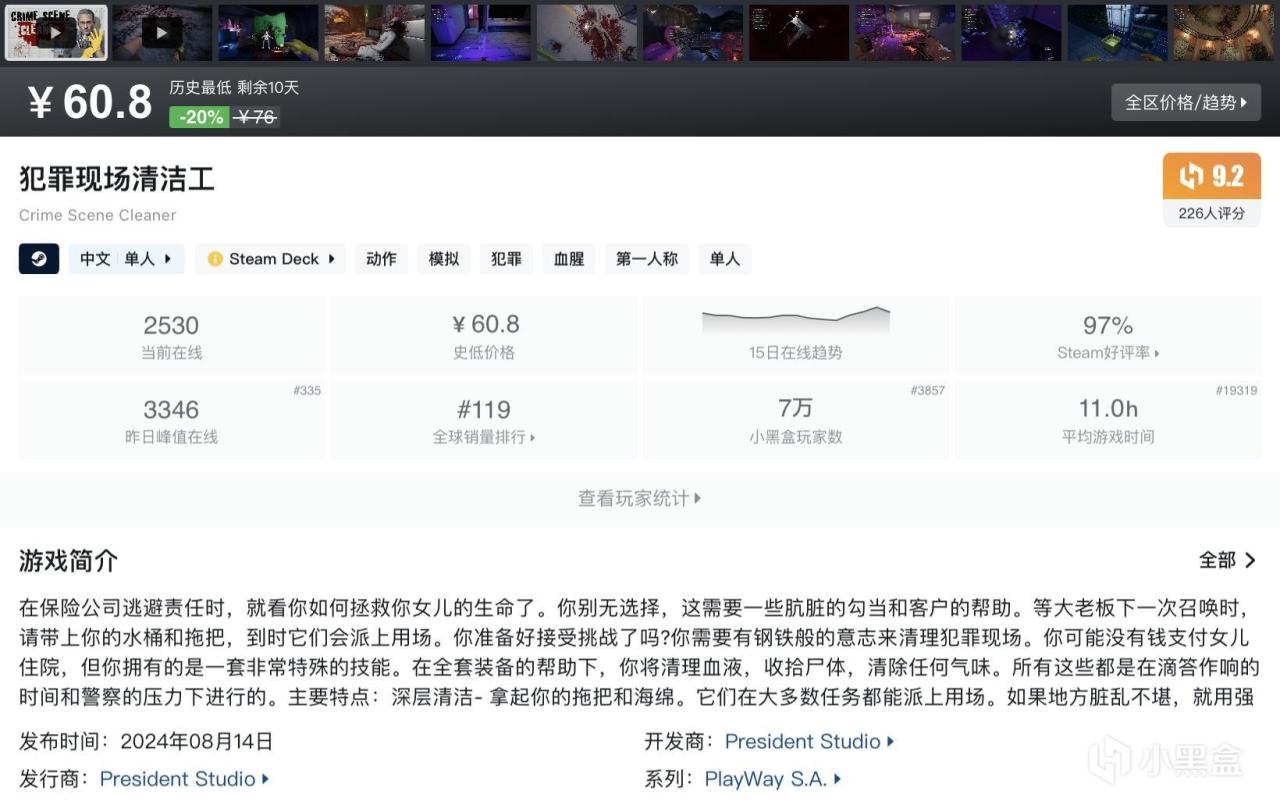Click the #3857 rank label
The image size is (1280, 805).
[x=927, y=391]
